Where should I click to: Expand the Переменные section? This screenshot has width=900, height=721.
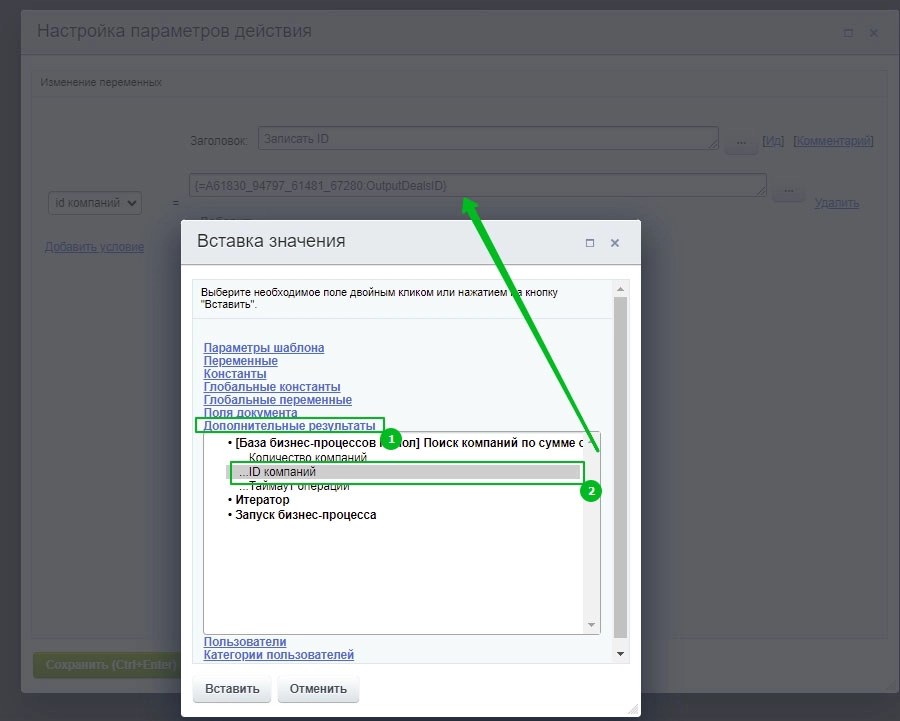pyautogui.click(x=241, y=361)
